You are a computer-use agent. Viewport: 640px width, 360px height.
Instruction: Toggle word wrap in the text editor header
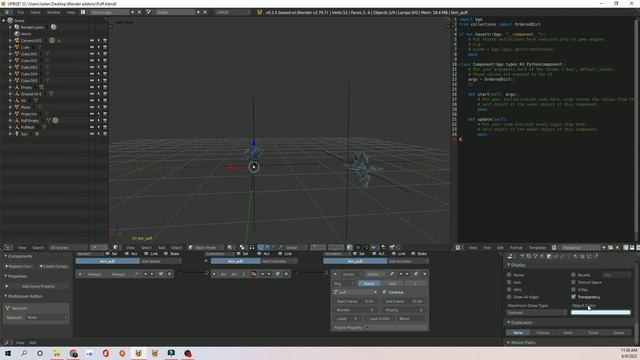632,247
